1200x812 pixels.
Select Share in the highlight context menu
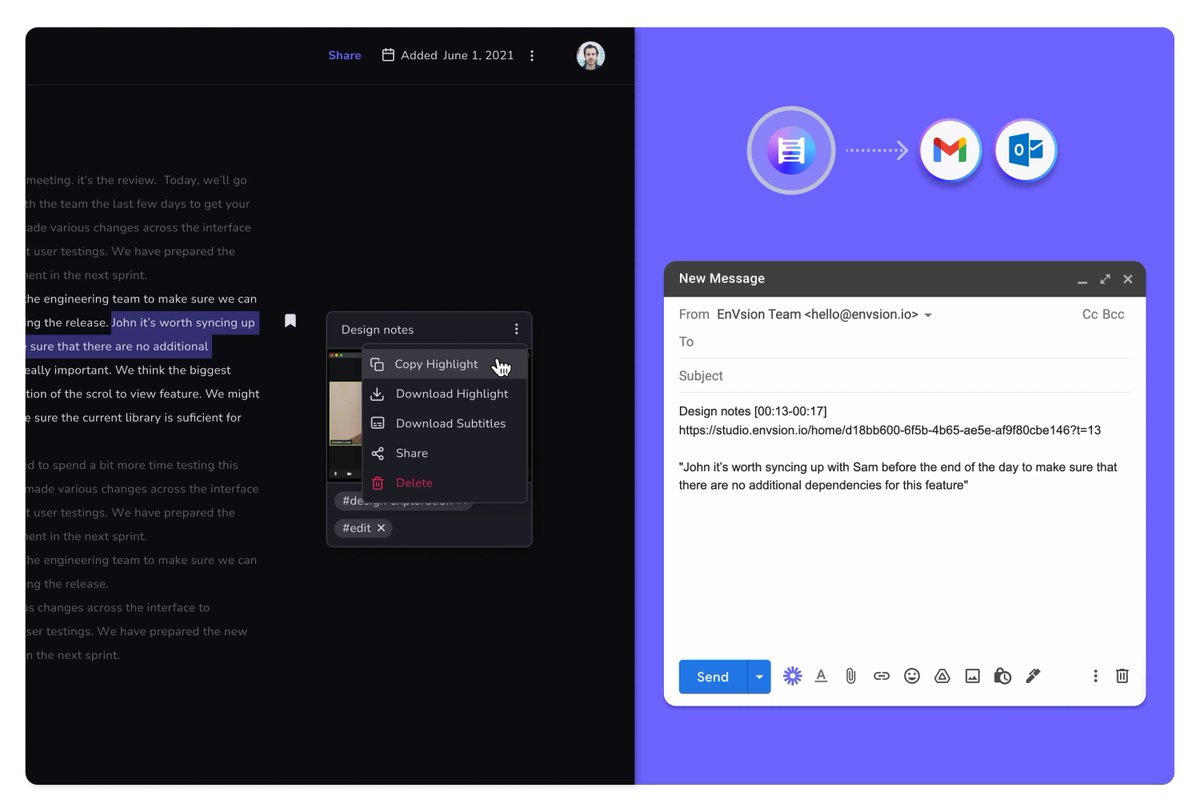click(444, 453)
